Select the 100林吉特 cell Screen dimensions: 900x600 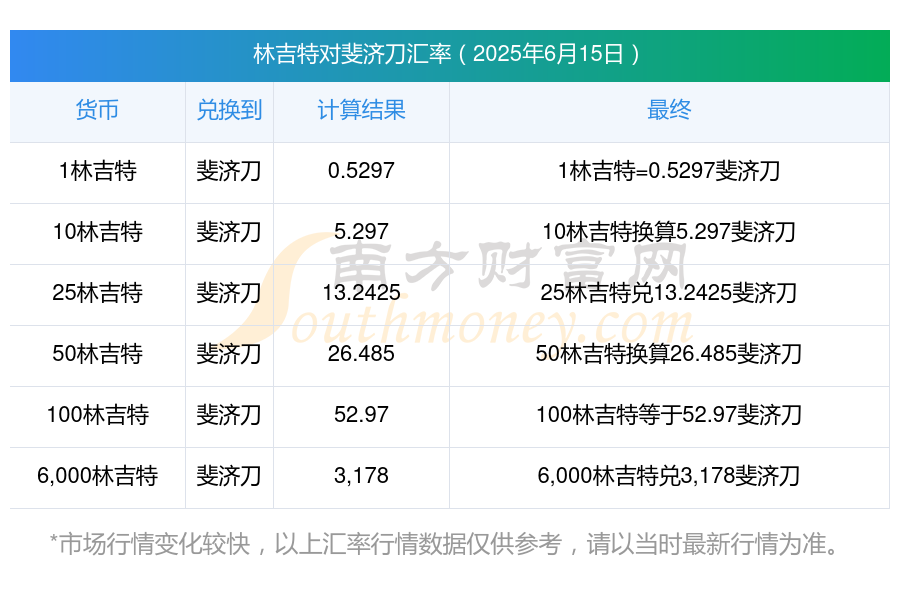coord(98,415)
